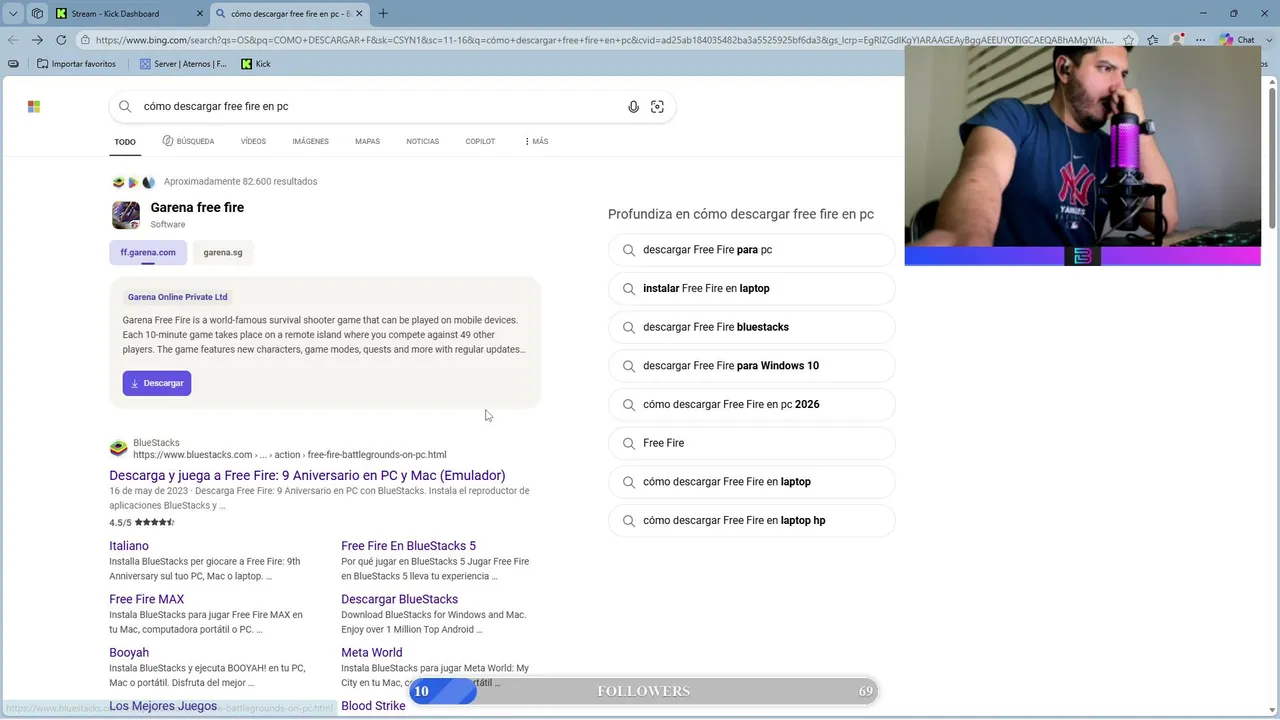The image size is (1280, 720).
Task: Reload the current page
Action: [x=61, y=40]
